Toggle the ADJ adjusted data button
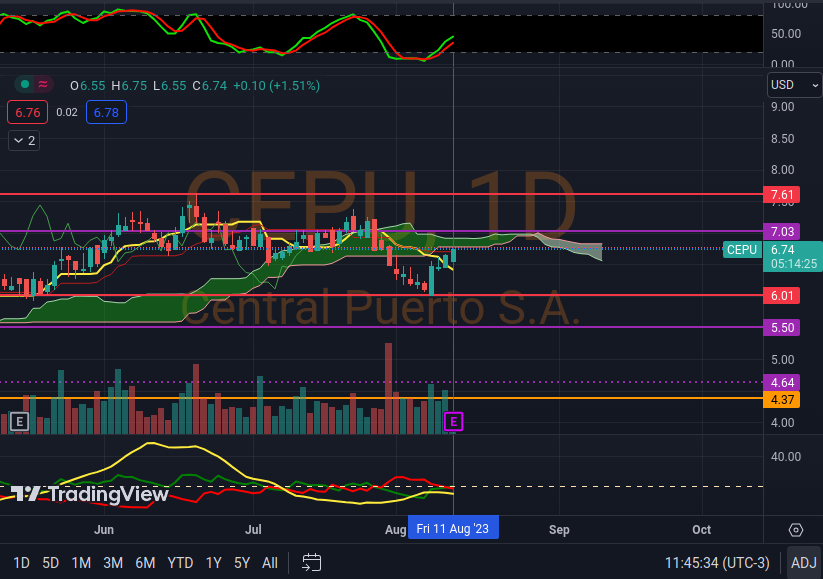Image resolution: width=823 pixels, height=579 pixels. click(x=804, y=563)
